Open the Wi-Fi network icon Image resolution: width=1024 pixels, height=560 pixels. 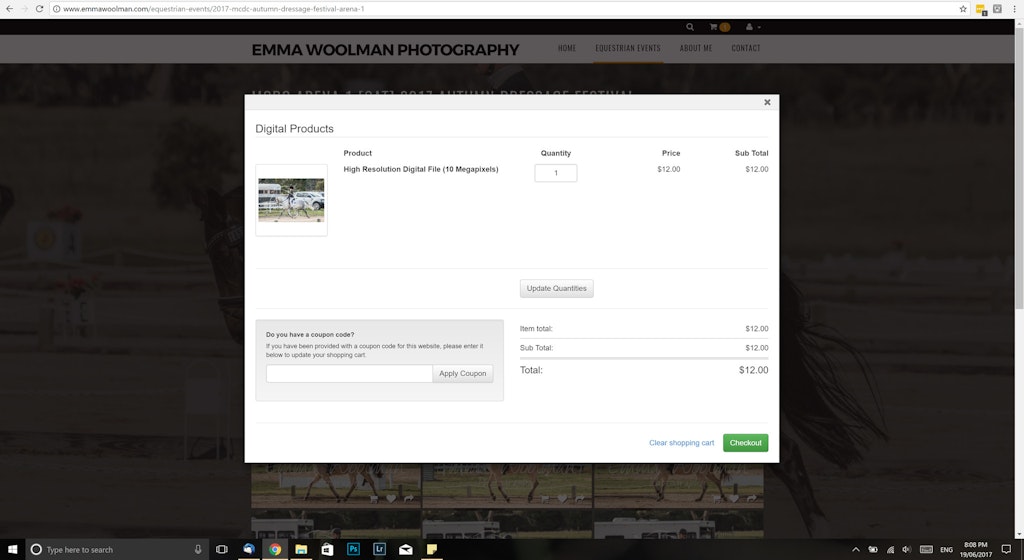(890, 550)
